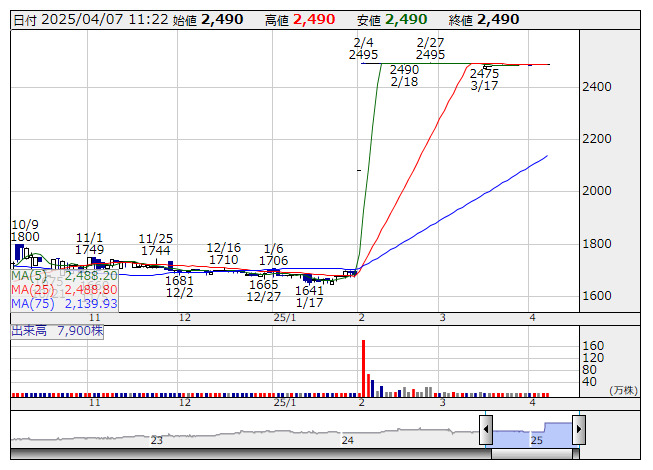The width and height of the screenshot is (653, 470).
Task: Click the 80 volume axis label
Action: tap(590, 370)
